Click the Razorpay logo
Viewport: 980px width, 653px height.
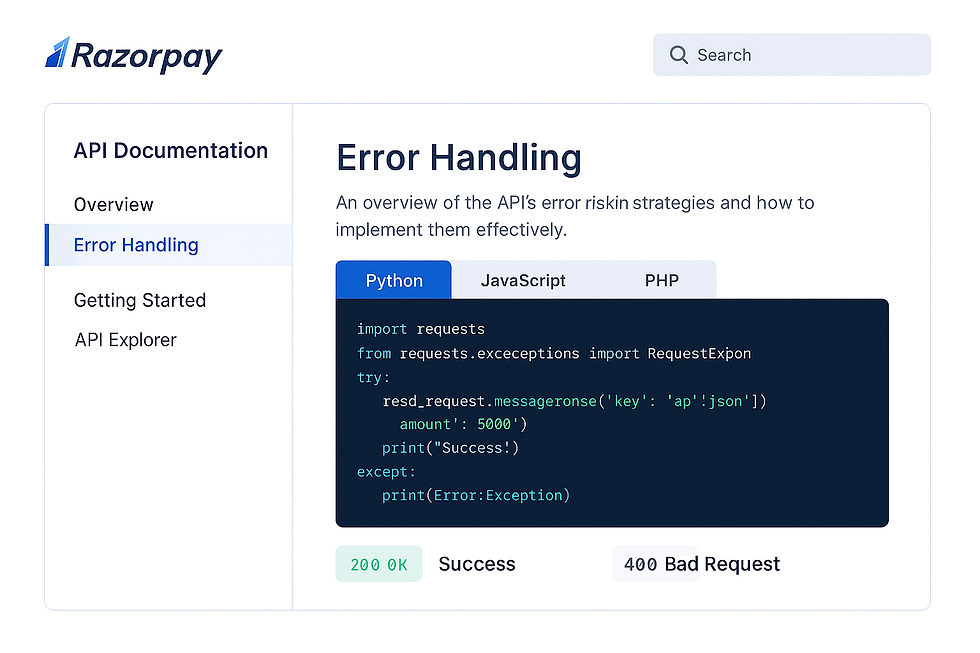point(134,55)
